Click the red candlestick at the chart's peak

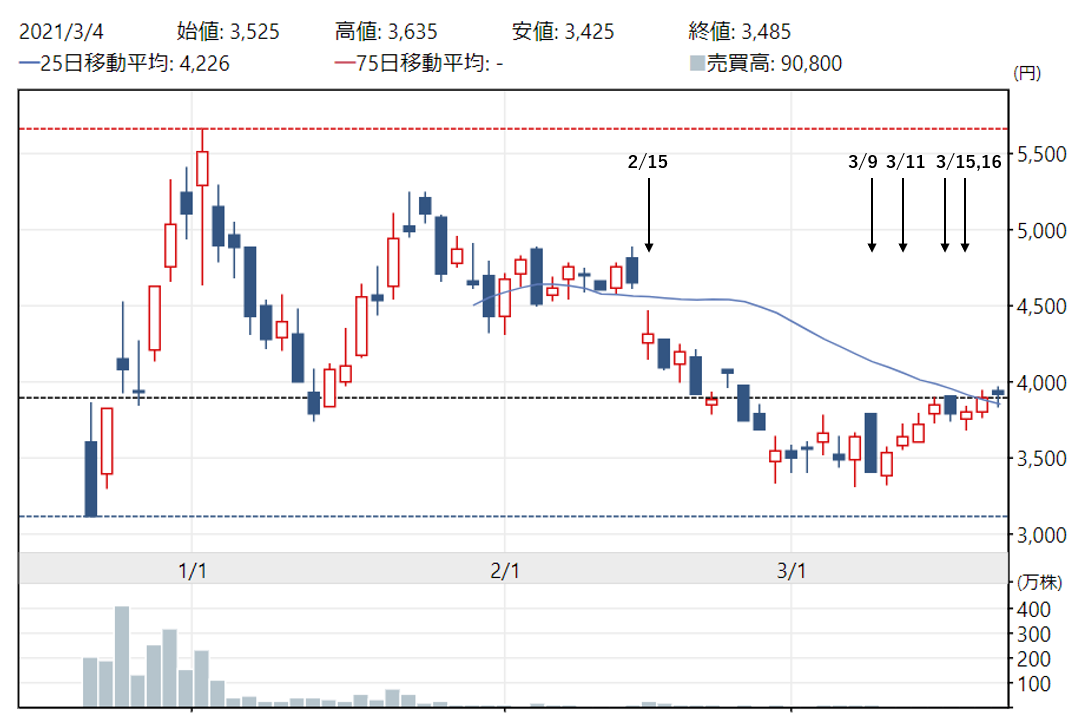pyautogui.click(x=202, y=169)
